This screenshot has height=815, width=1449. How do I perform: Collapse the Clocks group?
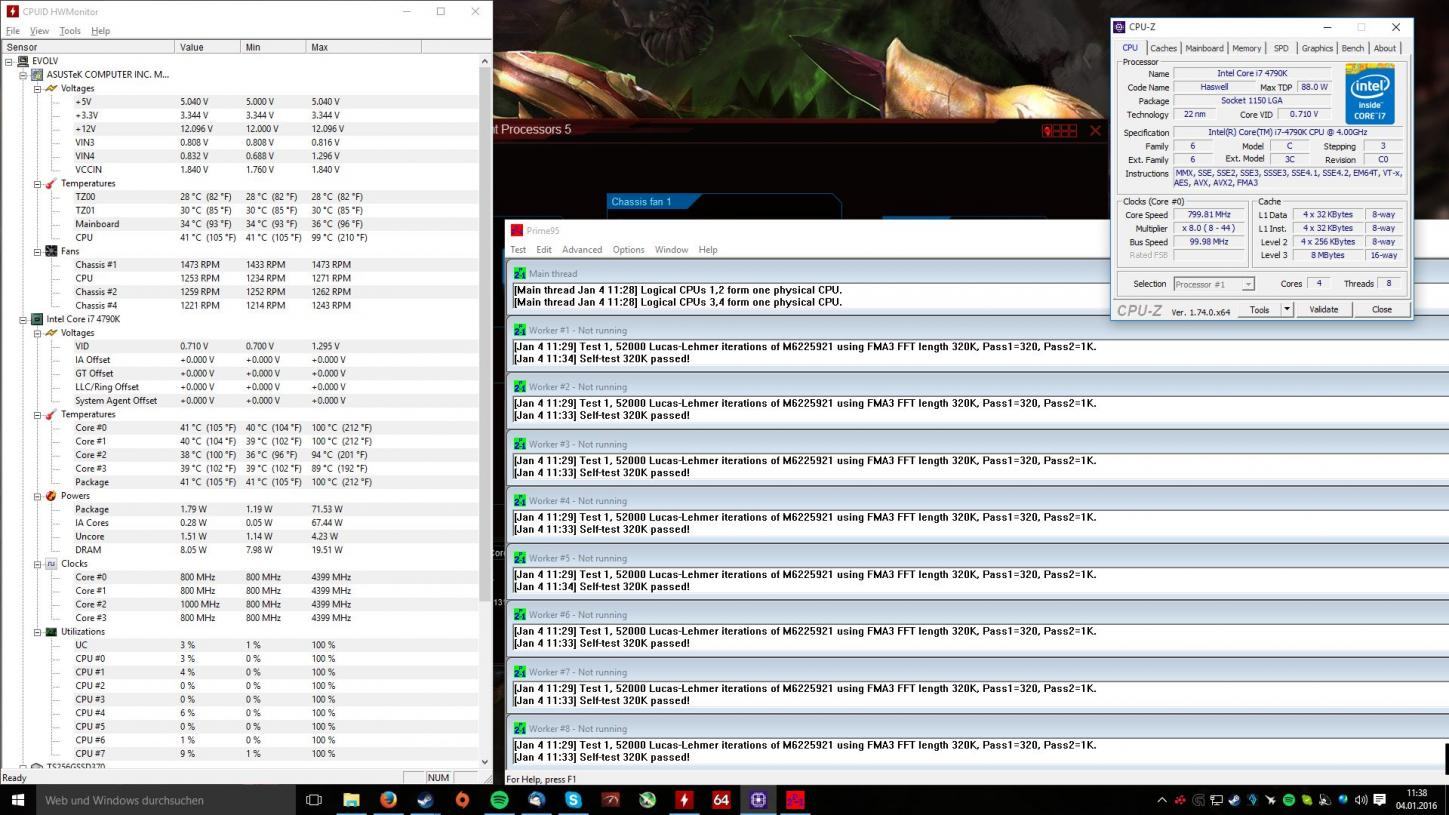click(x=37, y=564)
